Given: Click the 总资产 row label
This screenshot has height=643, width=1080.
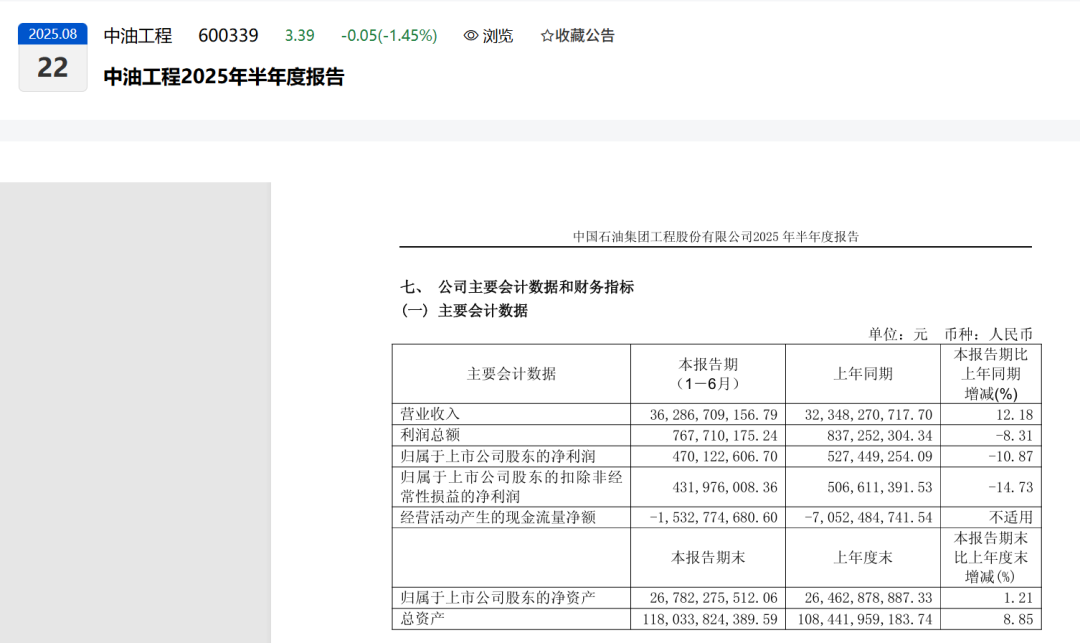Looking at the screenshot, I should (x=422, y=618).
